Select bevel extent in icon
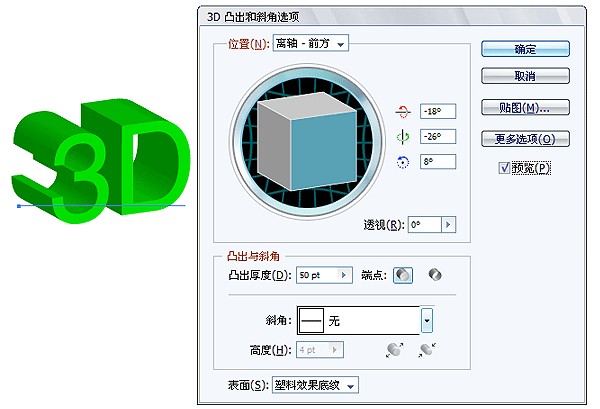 [x=428, y=349]
